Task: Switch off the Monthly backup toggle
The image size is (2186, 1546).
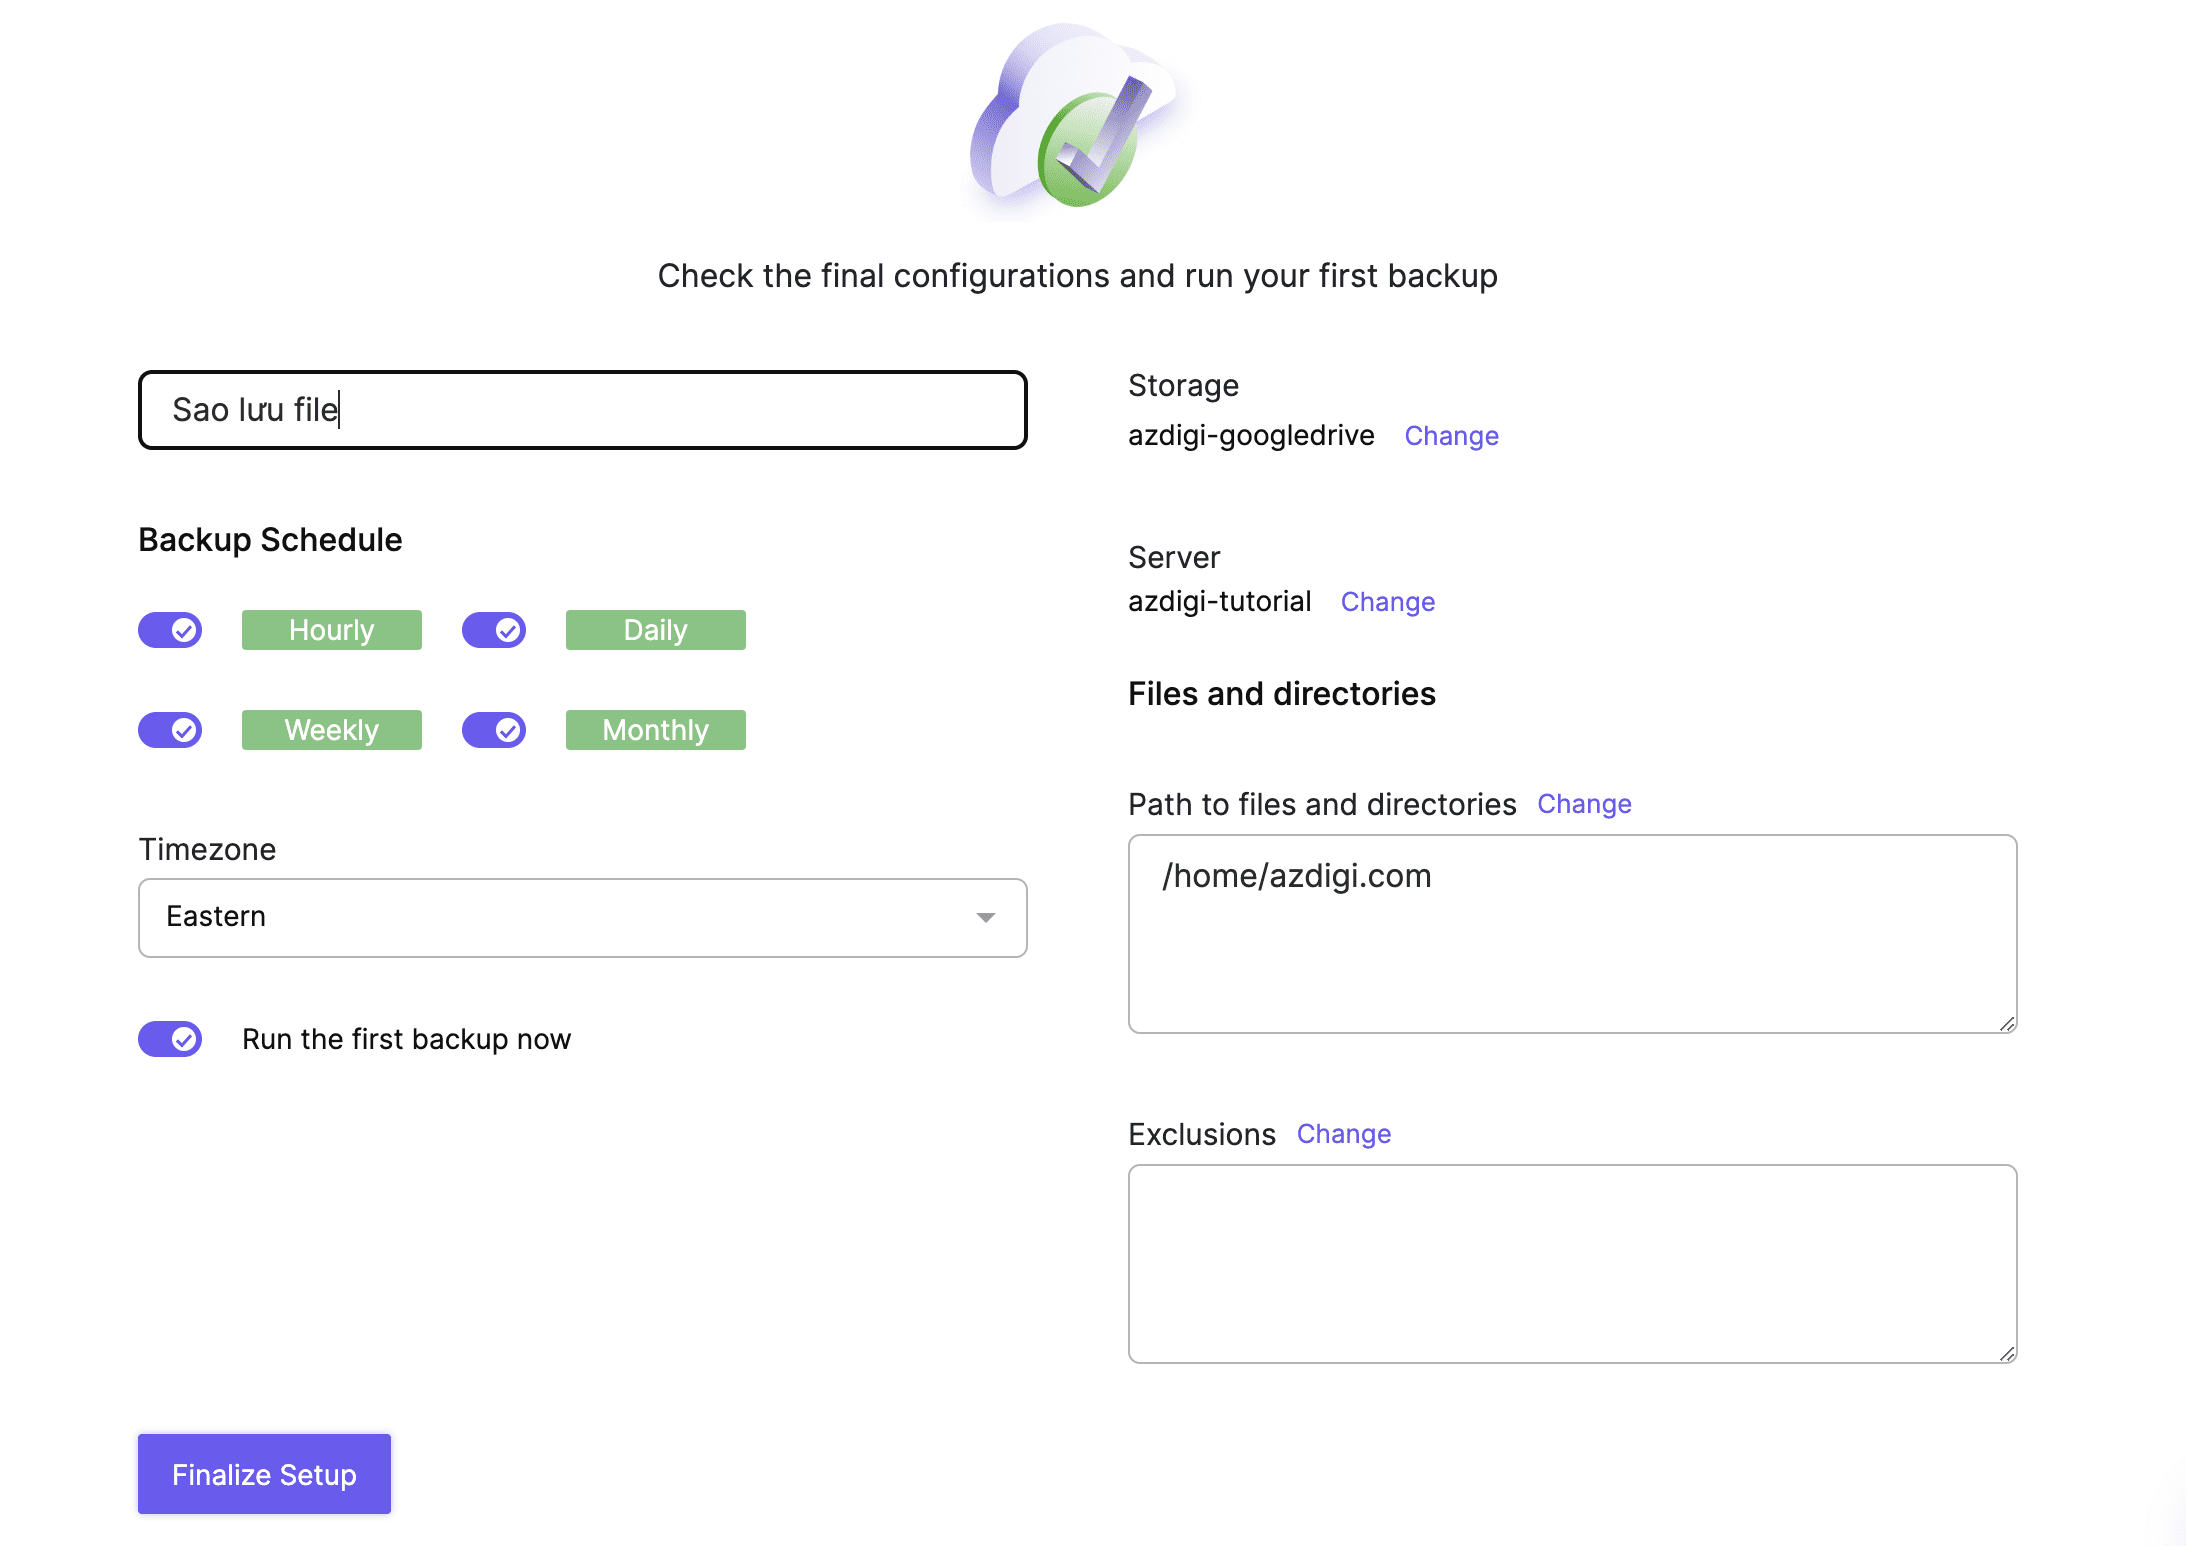Action: 494,730
